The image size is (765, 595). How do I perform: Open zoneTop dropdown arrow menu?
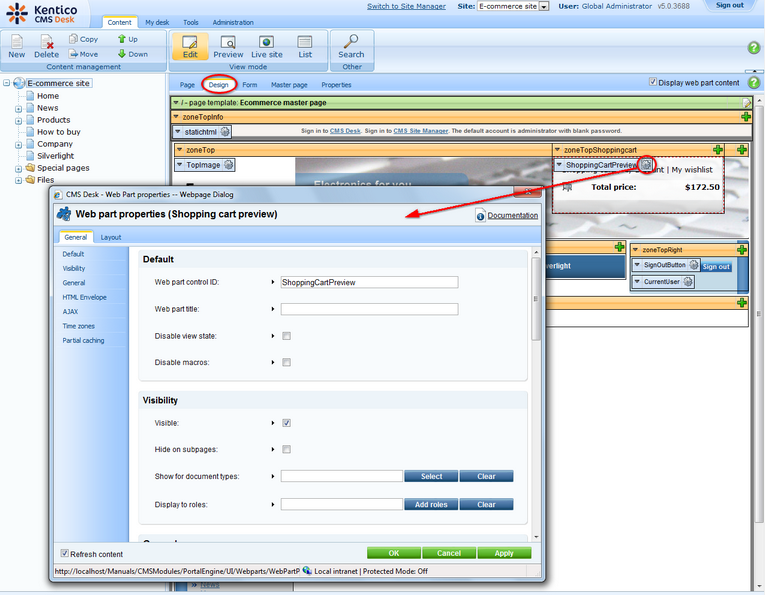180,150
